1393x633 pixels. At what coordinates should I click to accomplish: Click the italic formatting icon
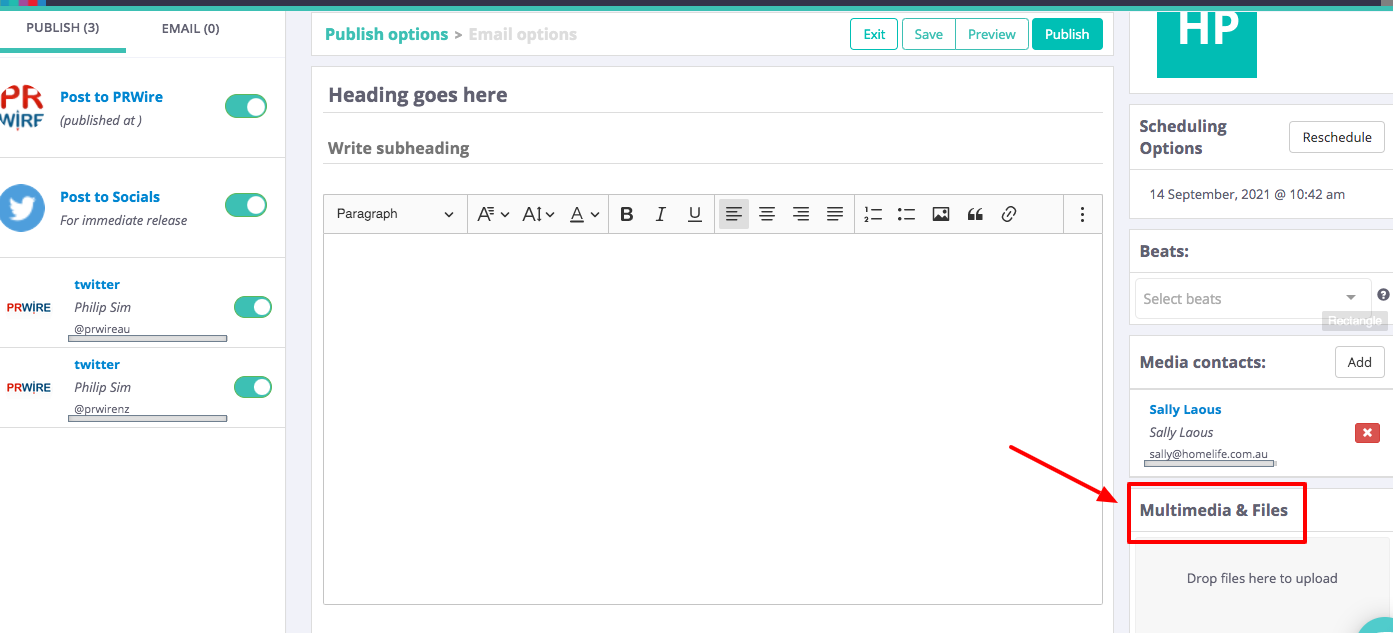coord(660,214)
